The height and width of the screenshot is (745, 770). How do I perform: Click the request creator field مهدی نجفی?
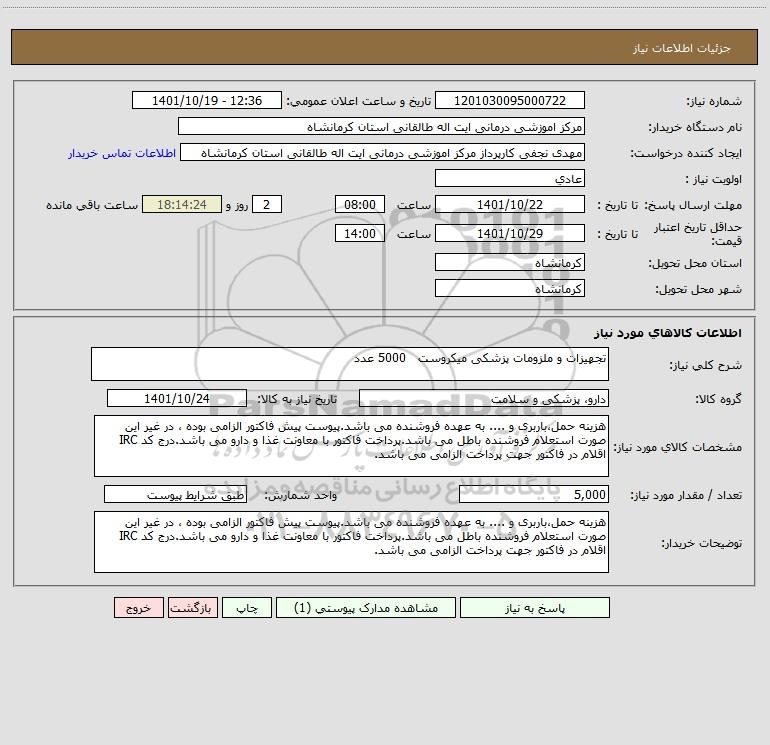click(x=383, y=153)
